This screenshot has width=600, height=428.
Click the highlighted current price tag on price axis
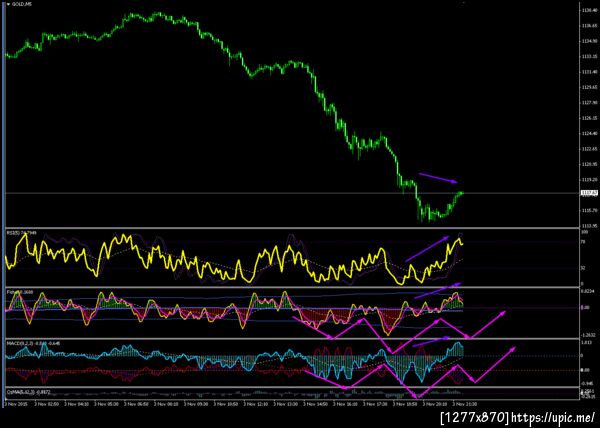pos(590,193)
